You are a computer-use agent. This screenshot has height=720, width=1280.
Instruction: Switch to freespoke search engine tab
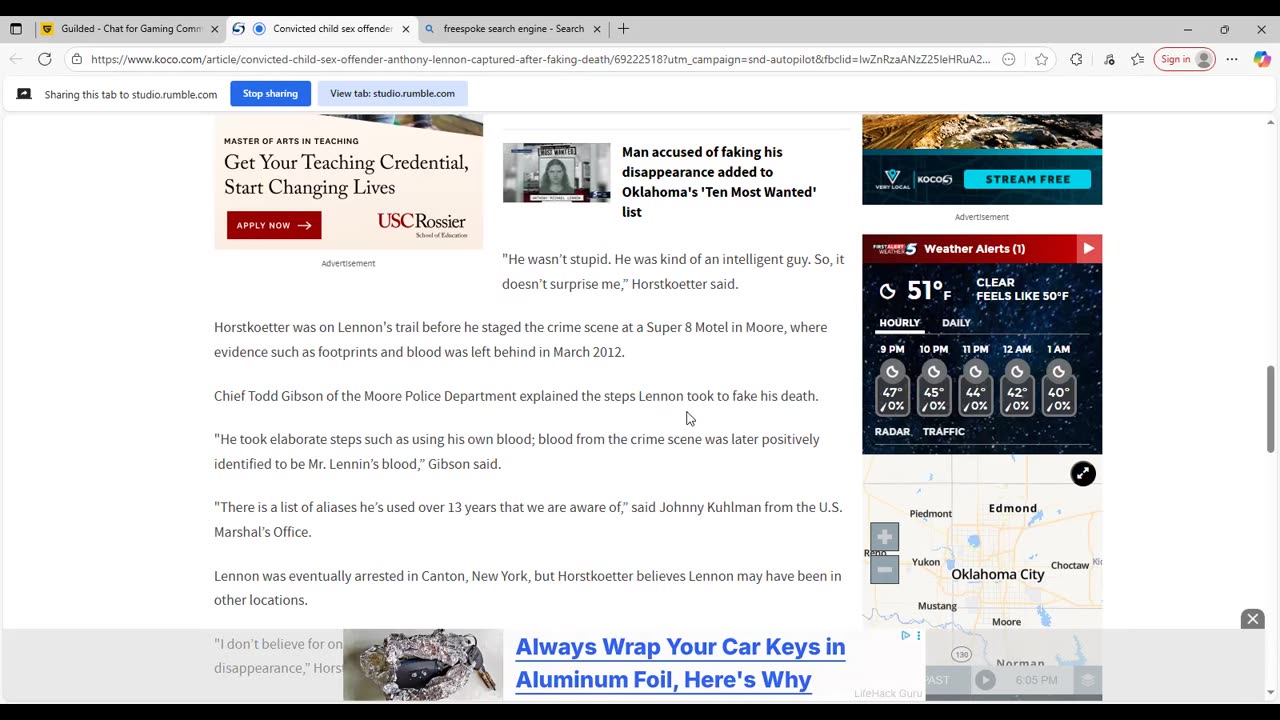[512, 29]
